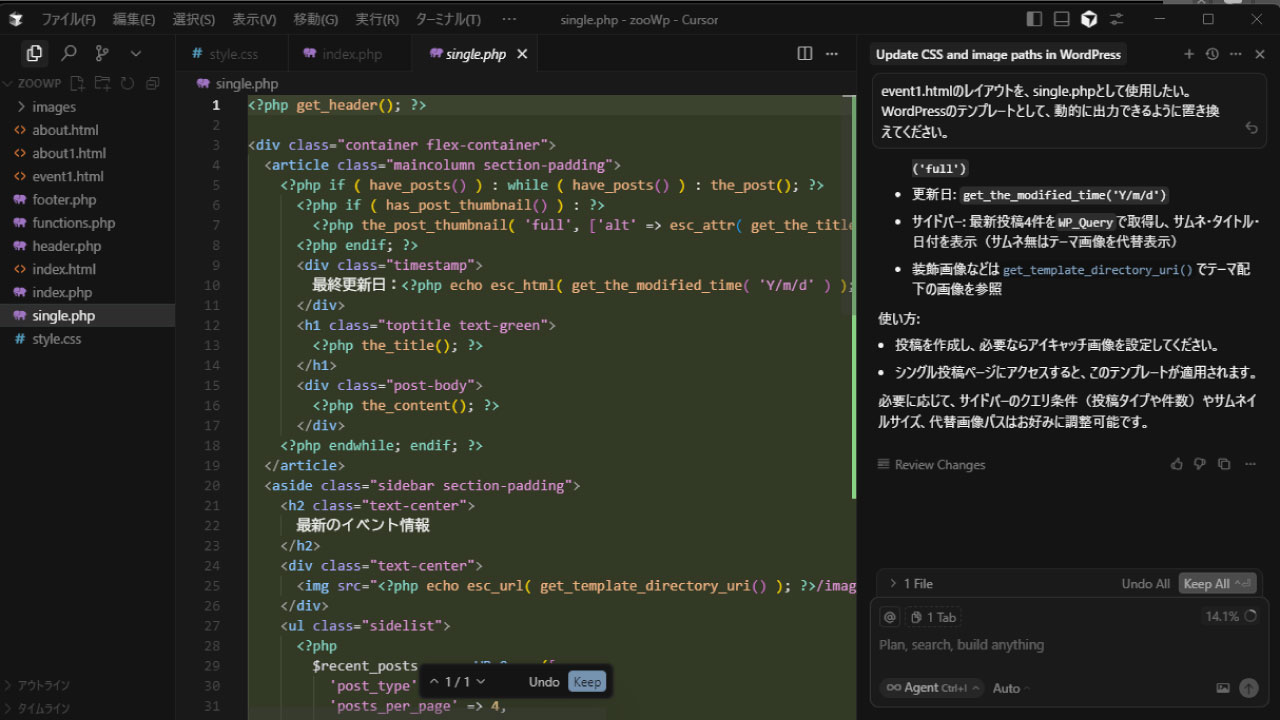Open the Cursor layout settings sliders icon
Screen dimensions: 1280x720
click(1117, 19)
